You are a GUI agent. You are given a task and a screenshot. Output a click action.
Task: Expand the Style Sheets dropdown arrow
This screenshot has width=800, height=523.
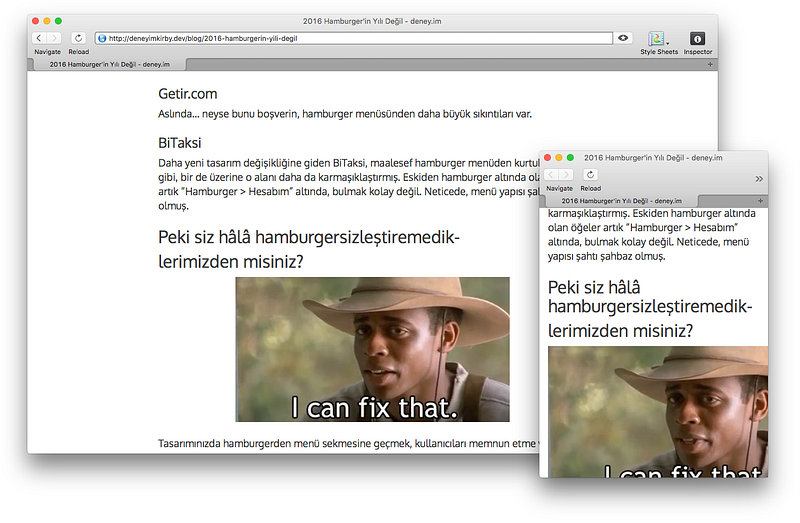coord(667,43)
